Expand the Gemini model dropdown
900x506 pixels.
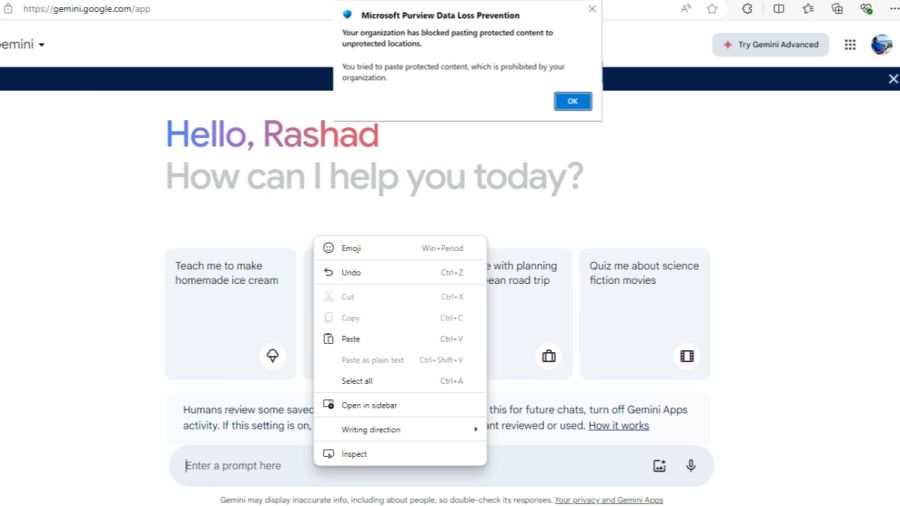point(41,45)
